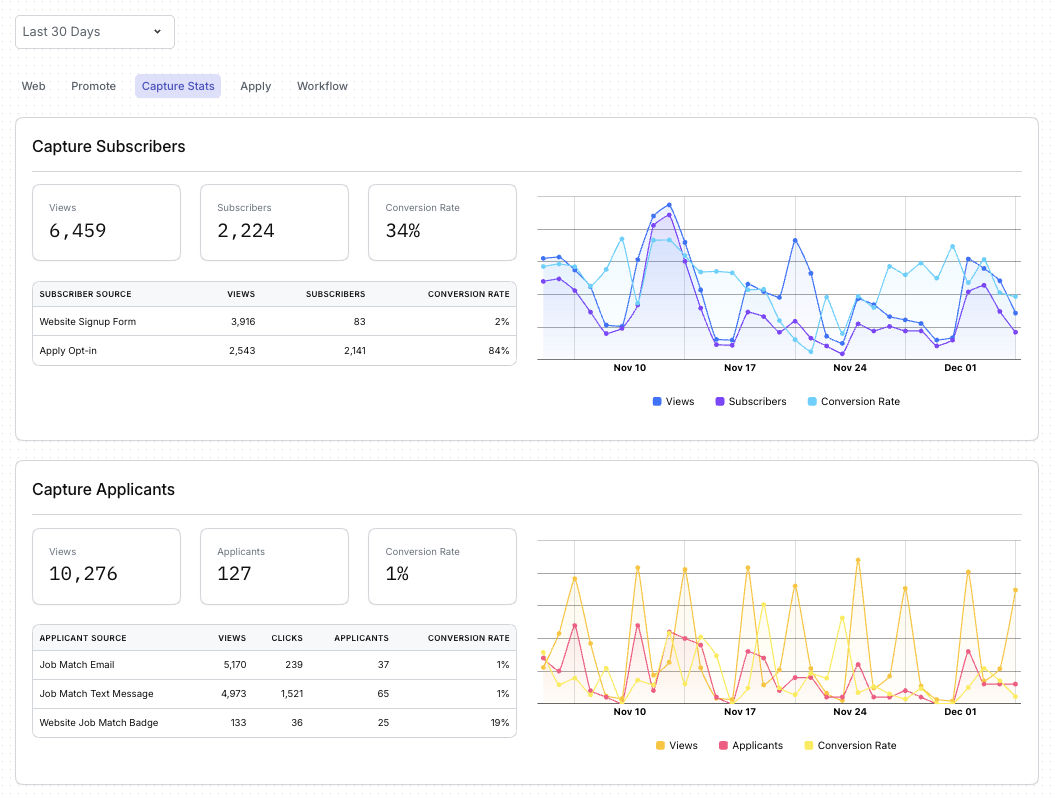The height and width of the screenshot is (801, 1052).
Task: Click Website Job Match Badge row
Action: click(x=99, y=723)
